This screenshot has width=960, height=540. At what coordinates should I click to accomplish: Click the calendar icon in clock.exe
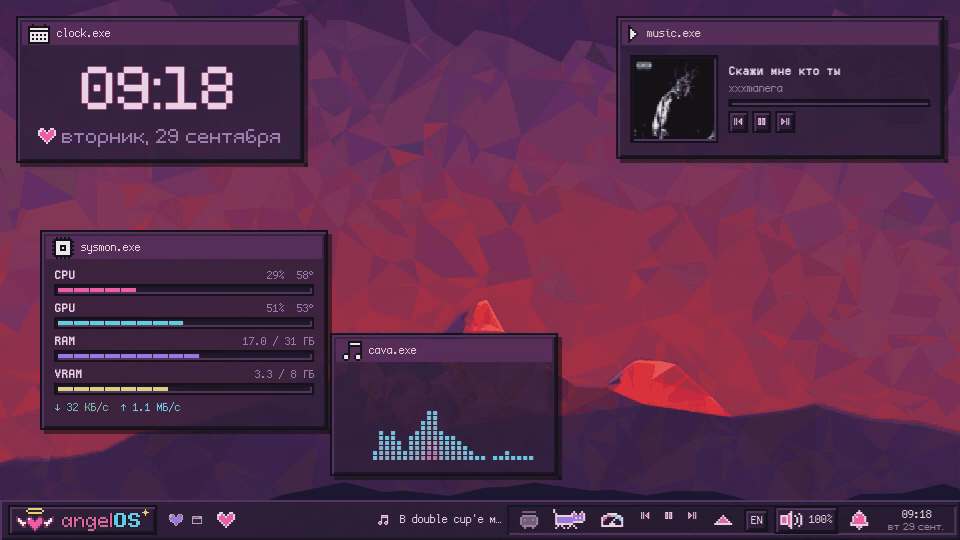click(x=39, y=34)
